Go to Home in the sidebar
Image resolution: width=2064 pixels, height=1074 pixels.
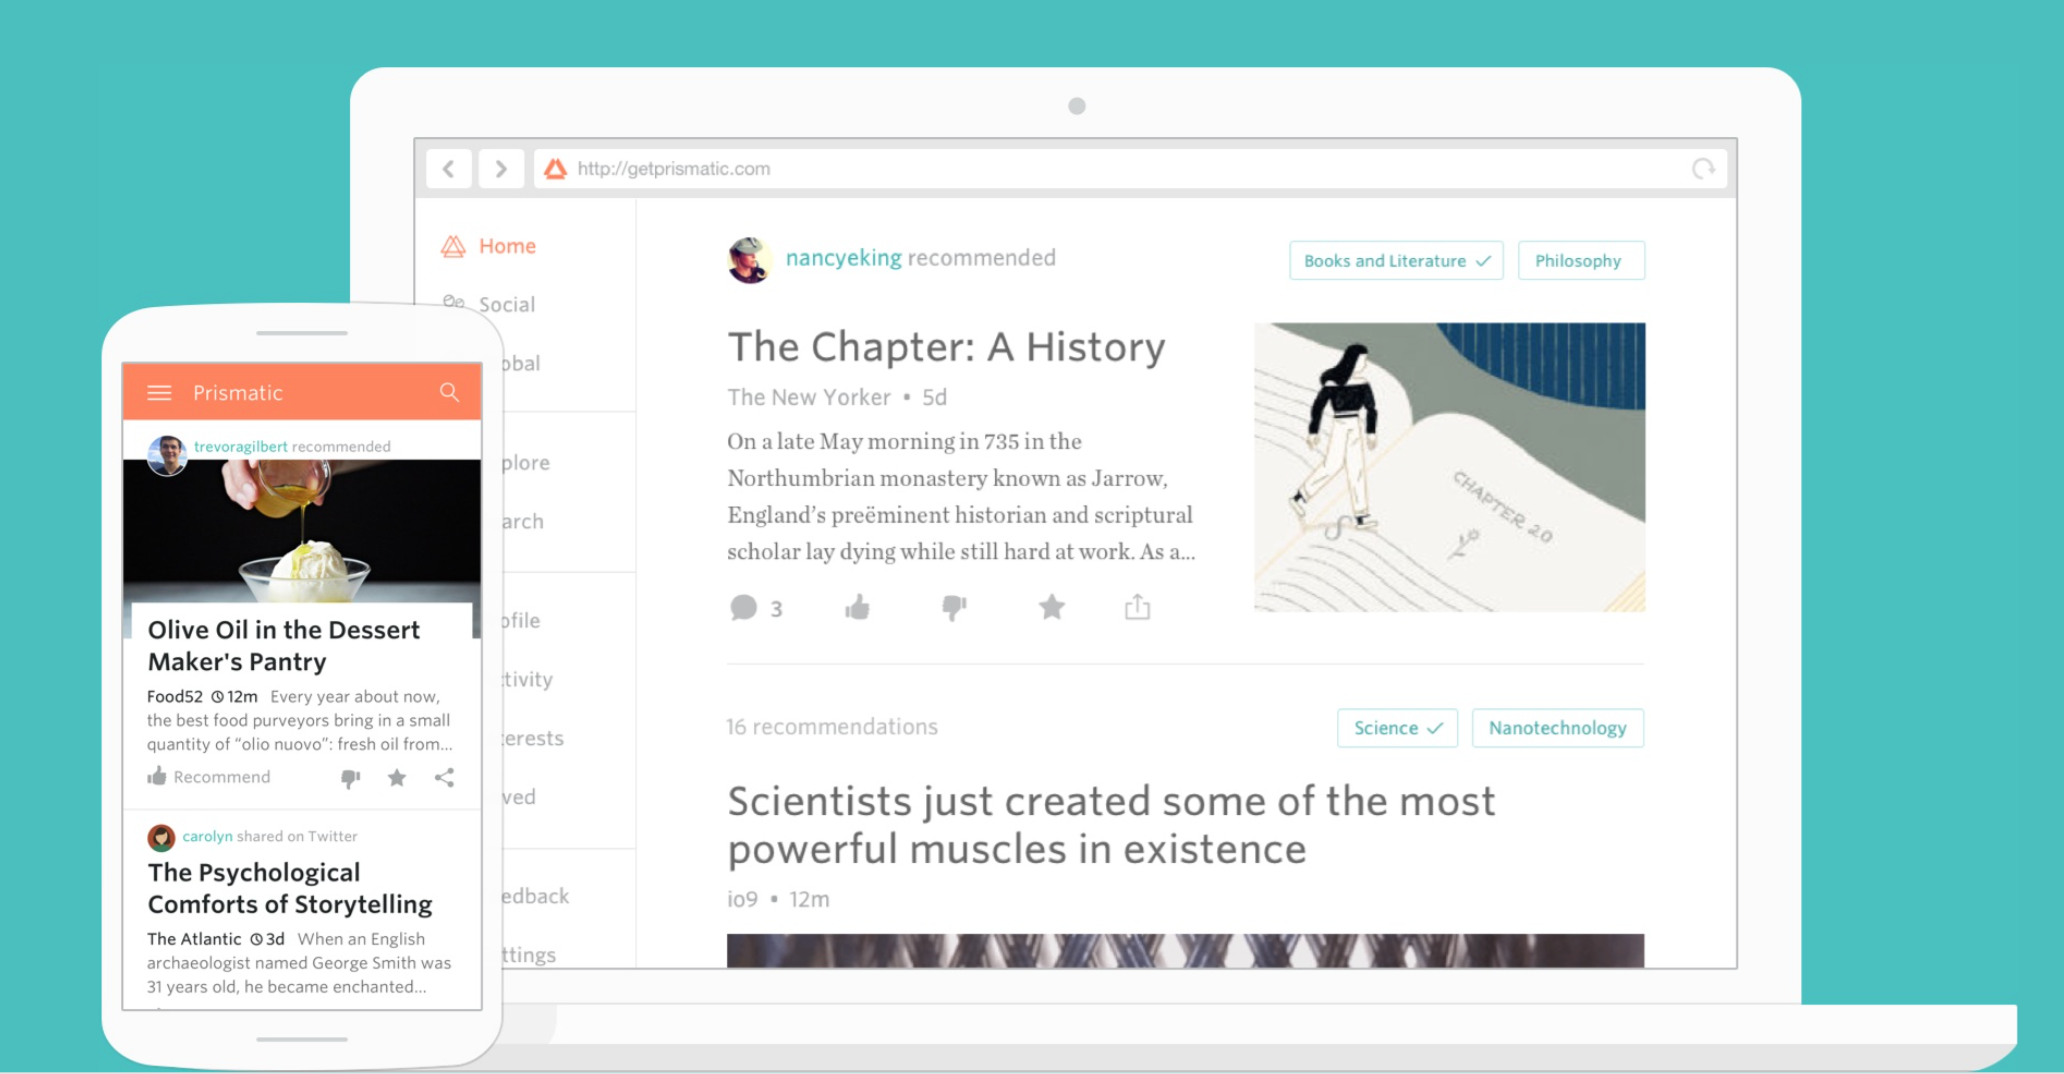(x=506, y=246)
